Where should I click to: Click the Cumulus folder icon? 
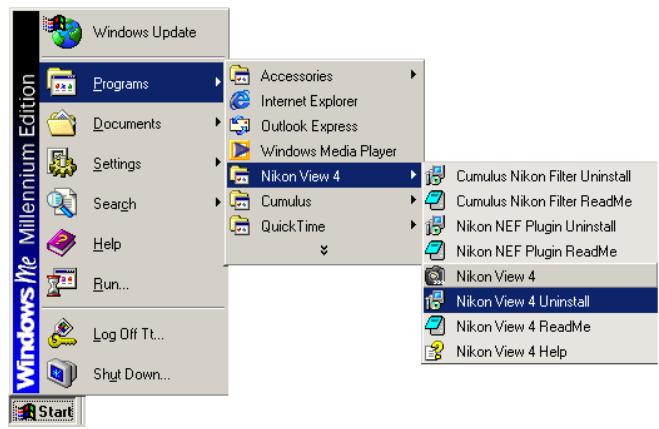pyautogui.click(x=240, y=200)
